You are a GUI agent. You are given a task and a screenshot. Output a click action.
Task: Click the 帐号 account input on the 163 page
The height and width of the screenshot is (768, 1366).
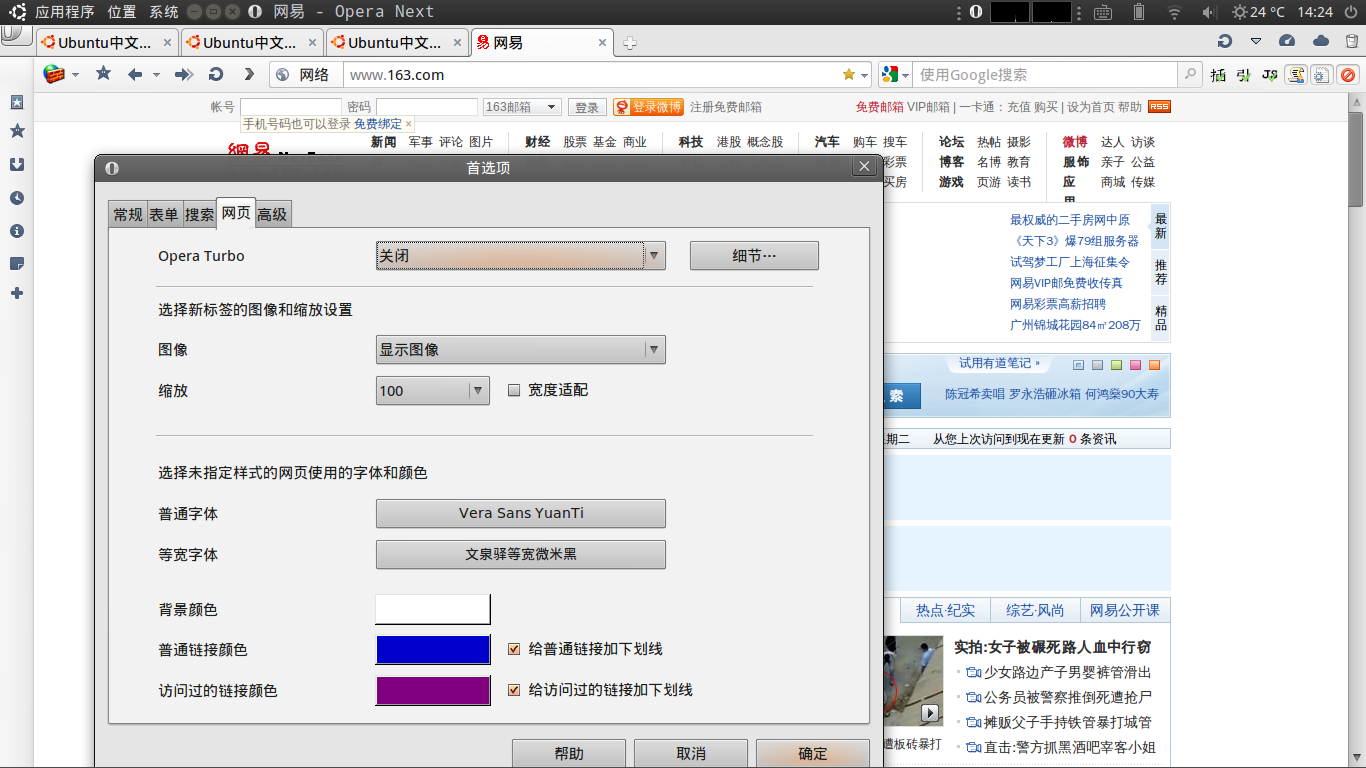click(290, 107)
